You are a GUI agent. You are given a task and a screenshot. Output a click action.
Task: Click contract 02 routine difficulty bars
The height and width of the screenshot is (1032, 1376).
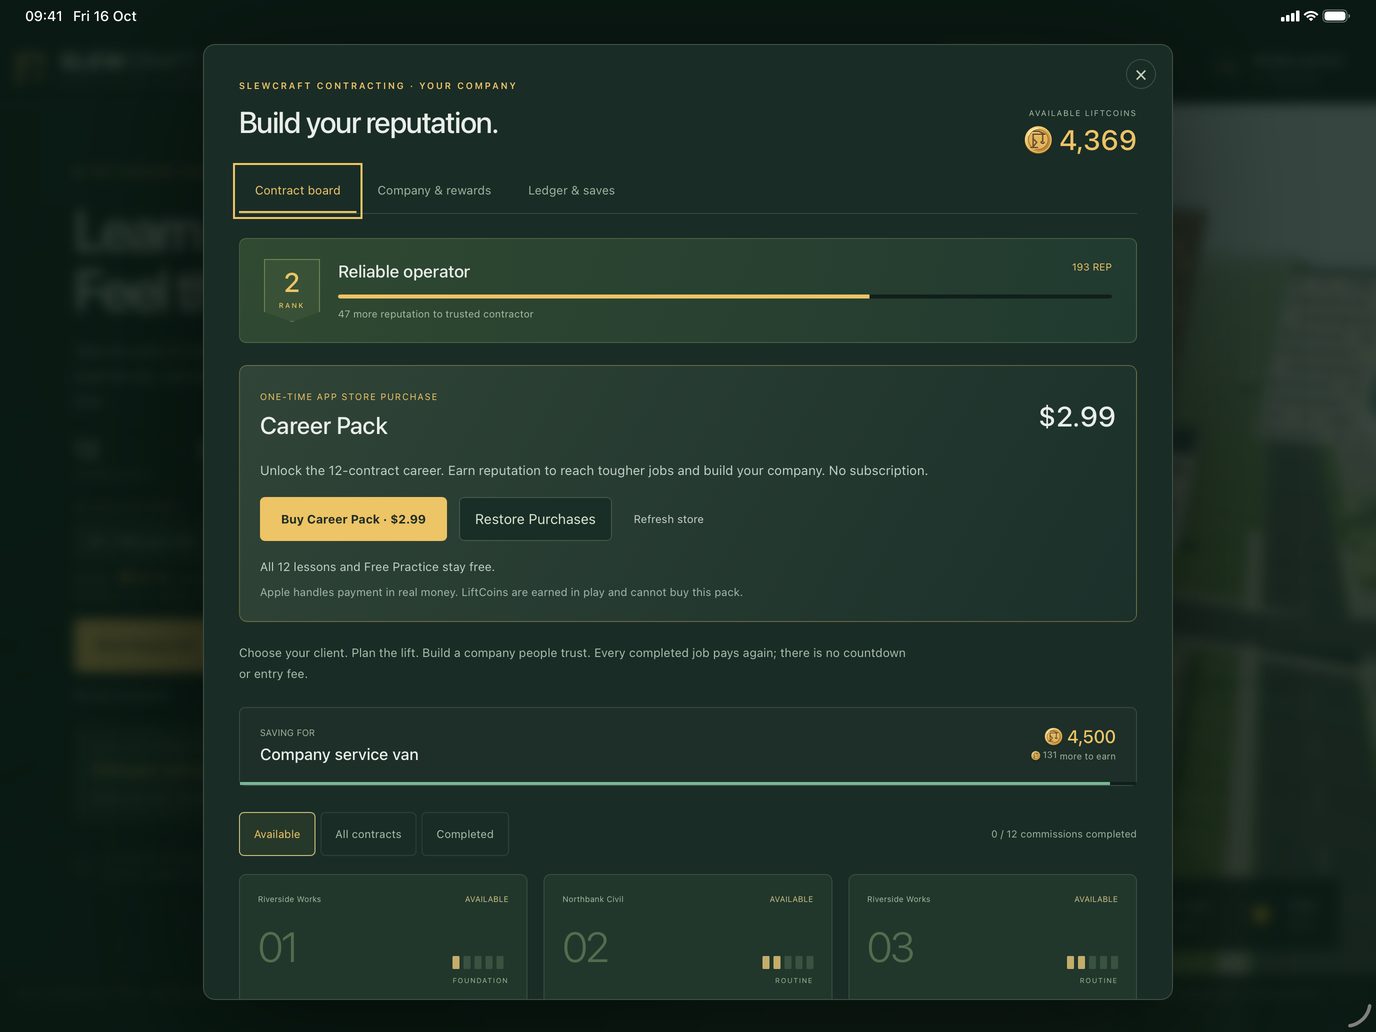(788, 962)
